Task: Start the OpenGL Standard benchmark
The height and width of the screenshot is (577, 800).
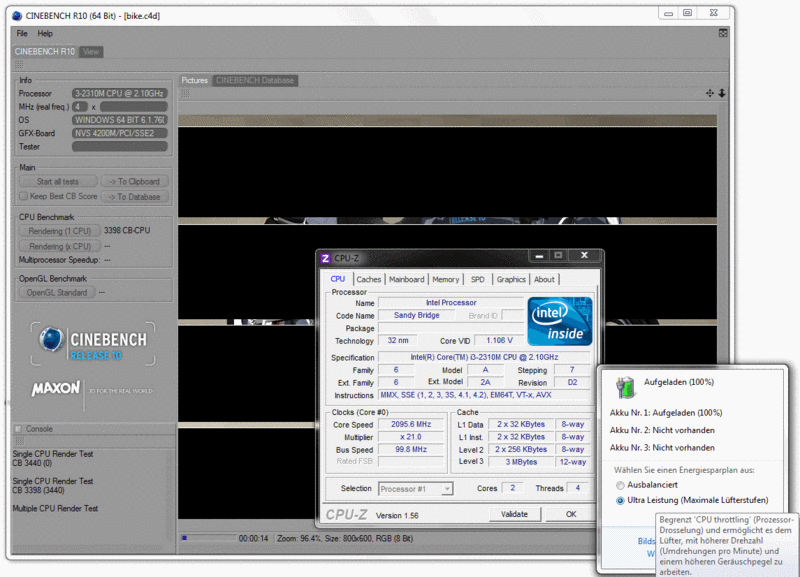Action: click(x=57, y=293)
